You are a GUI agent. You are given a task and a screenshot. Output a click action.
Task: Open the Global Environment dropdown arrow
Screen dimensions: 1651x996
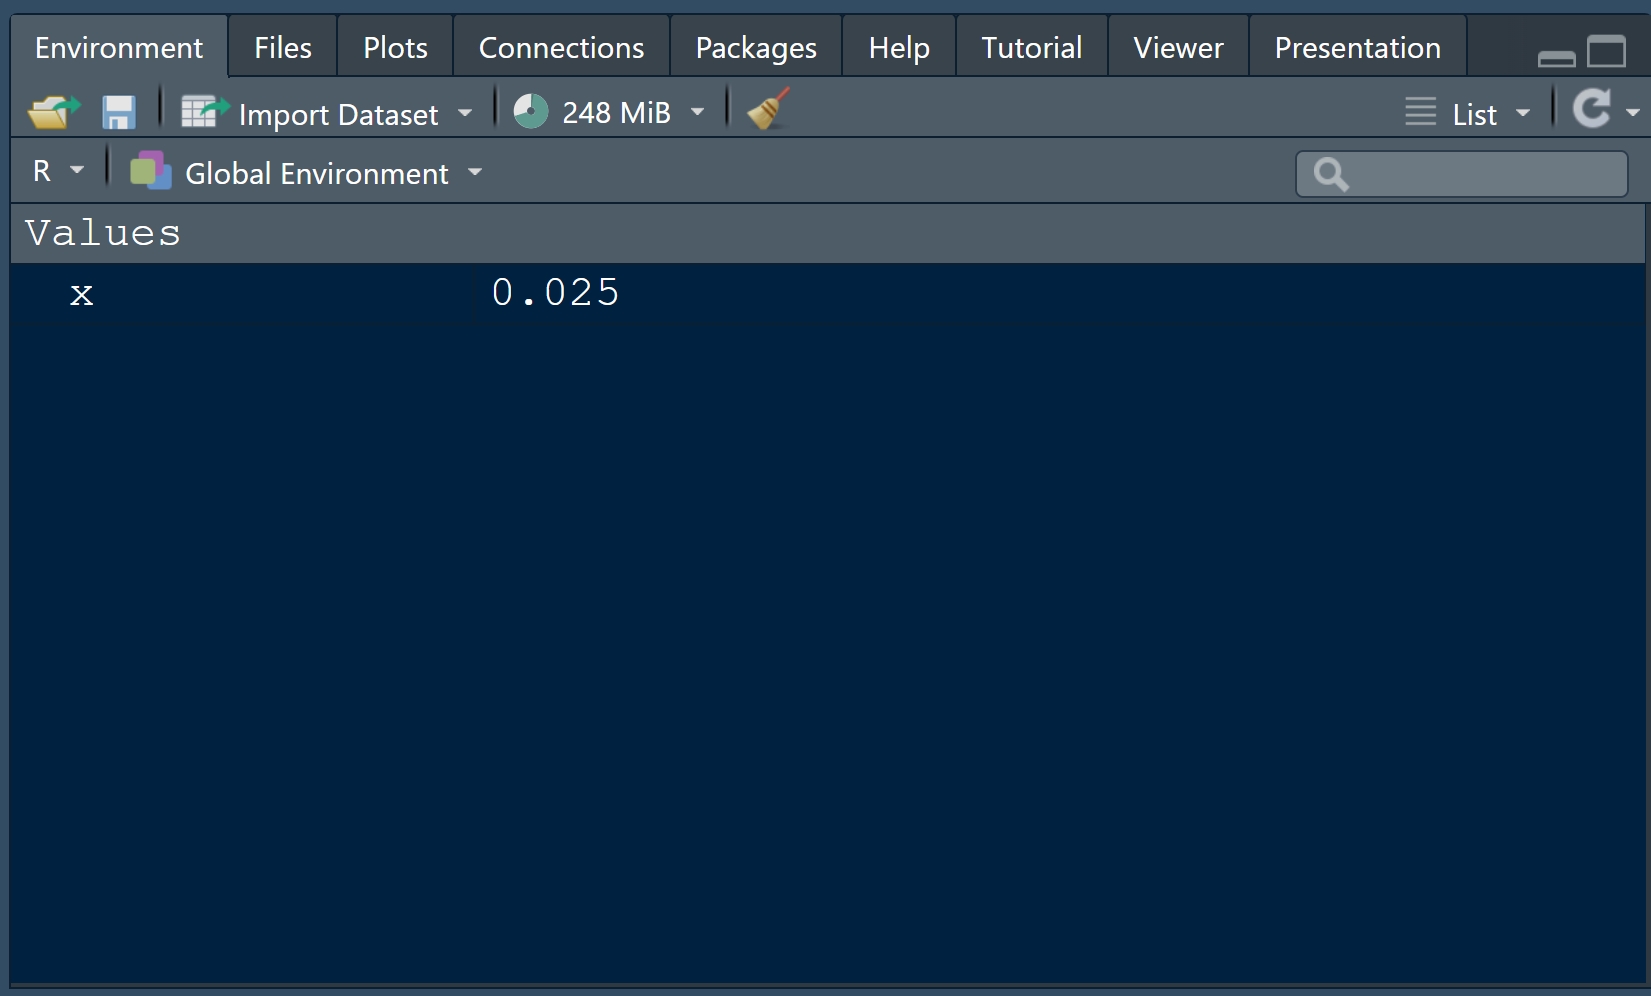pos(475,173)
